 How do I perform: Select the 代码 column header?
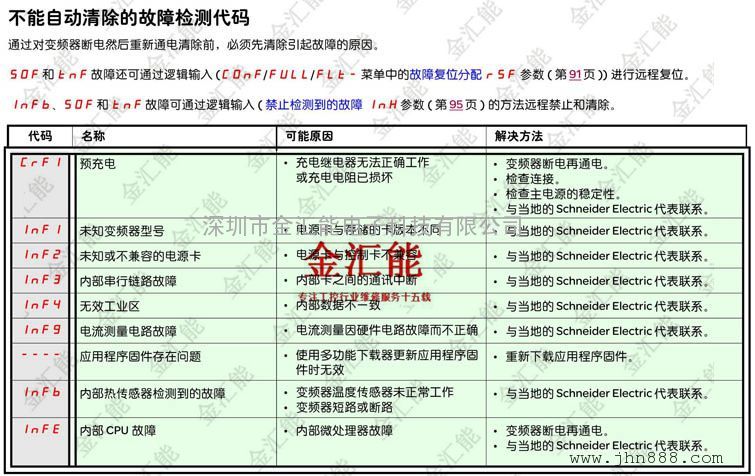click(40, 136)
